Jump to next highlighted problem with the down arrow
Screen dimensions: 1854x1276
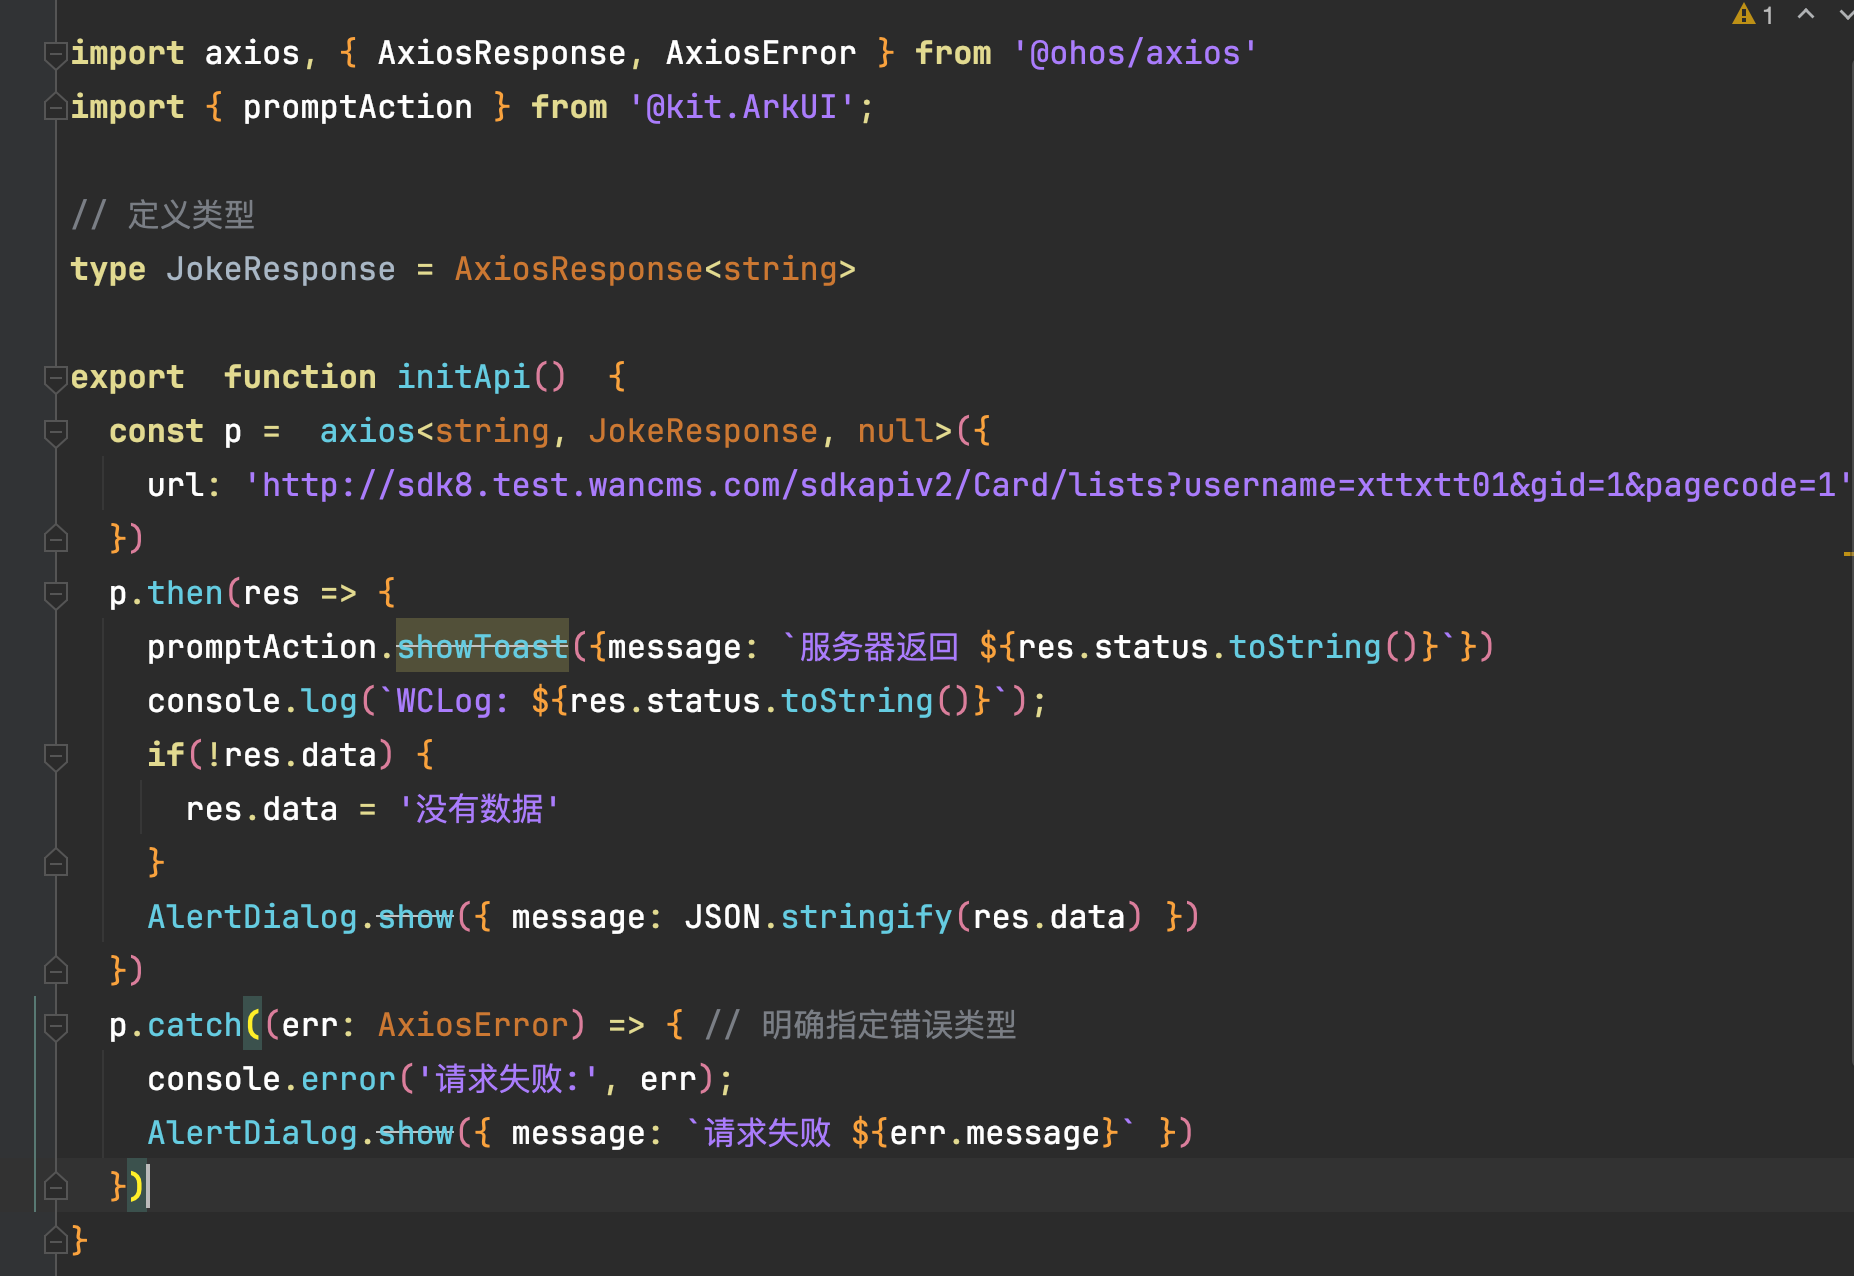tap(1844, 15)
